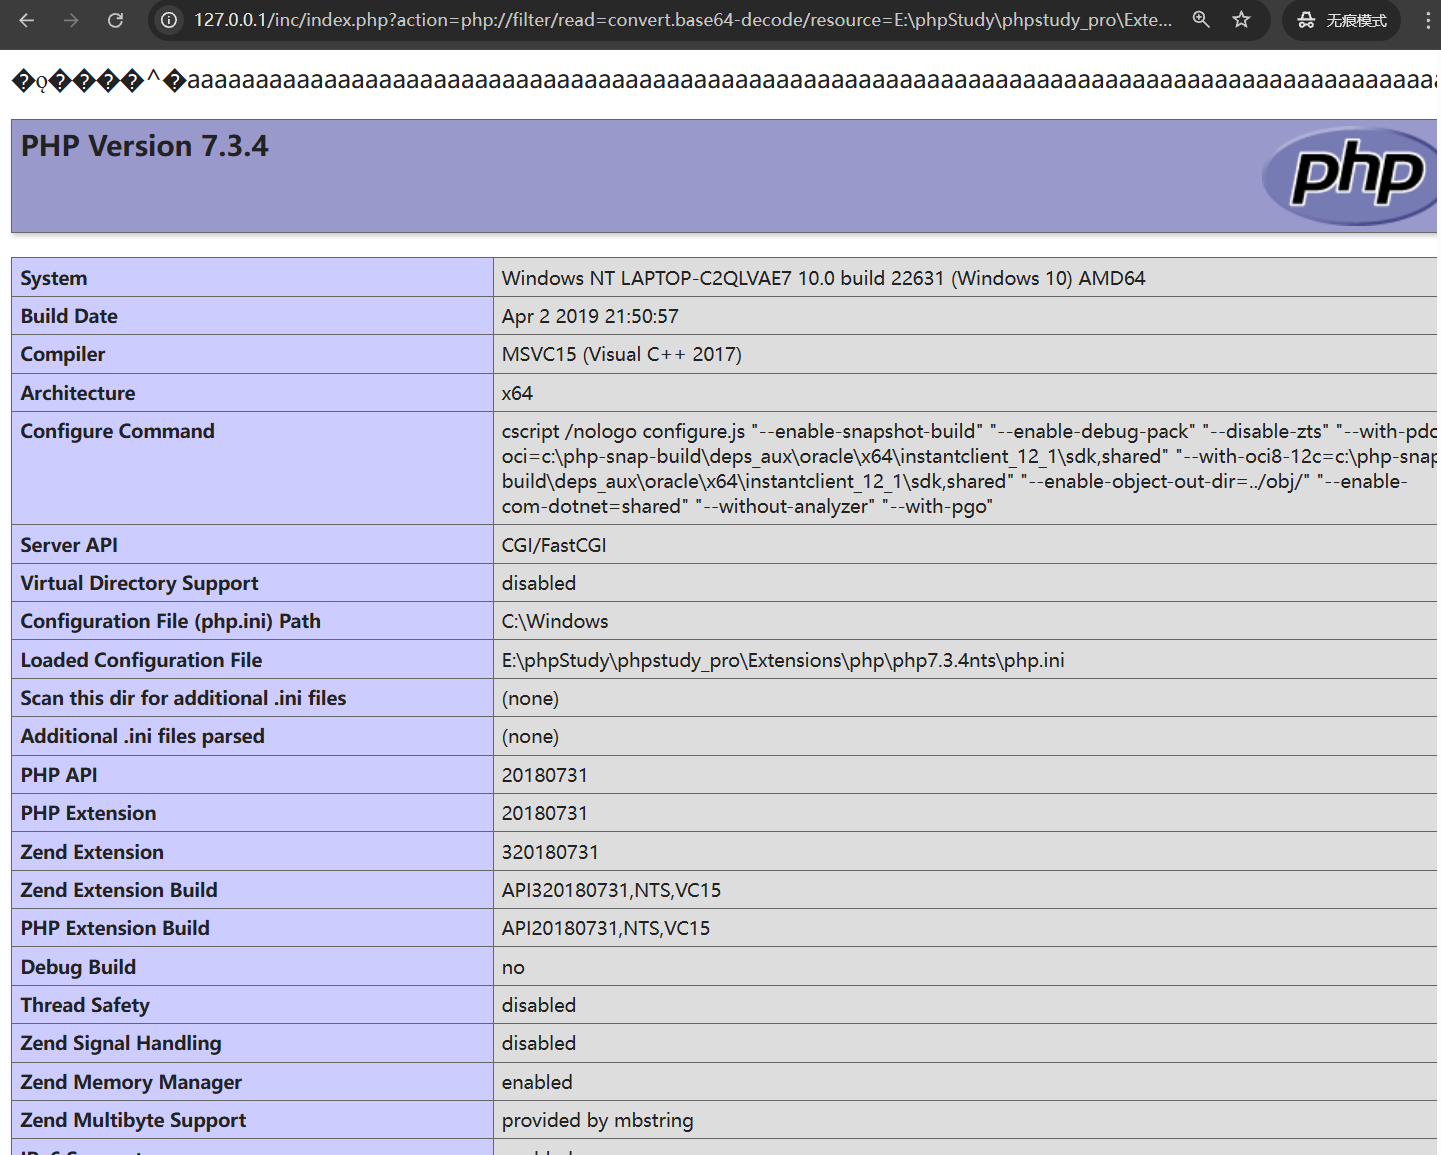1441x1155 pixels.
Task: Go forward to the next page
Action: point(71,20)
